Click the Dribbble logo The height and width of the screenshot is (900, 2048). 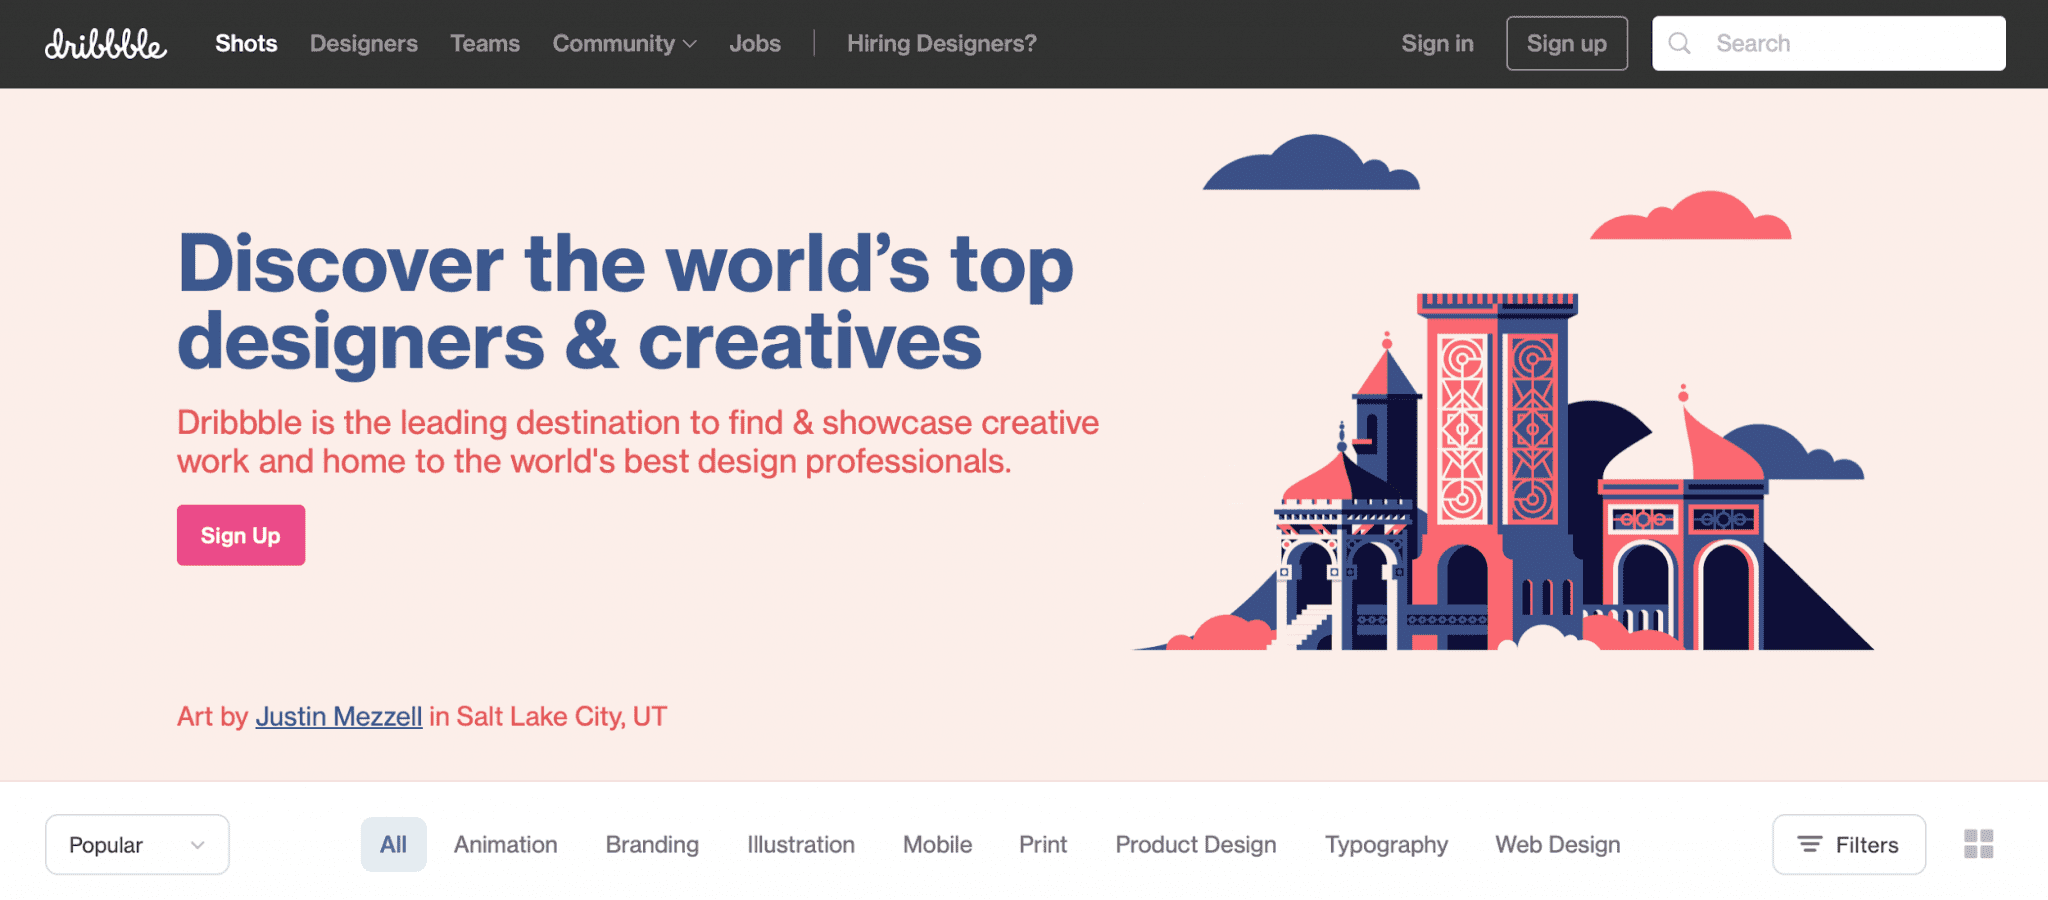click(104, 43)
